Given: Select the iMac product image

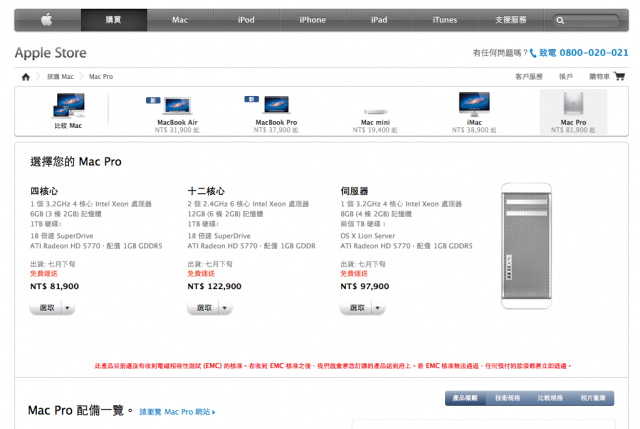Looking at the screenshot, I should (x=474, y=104).
